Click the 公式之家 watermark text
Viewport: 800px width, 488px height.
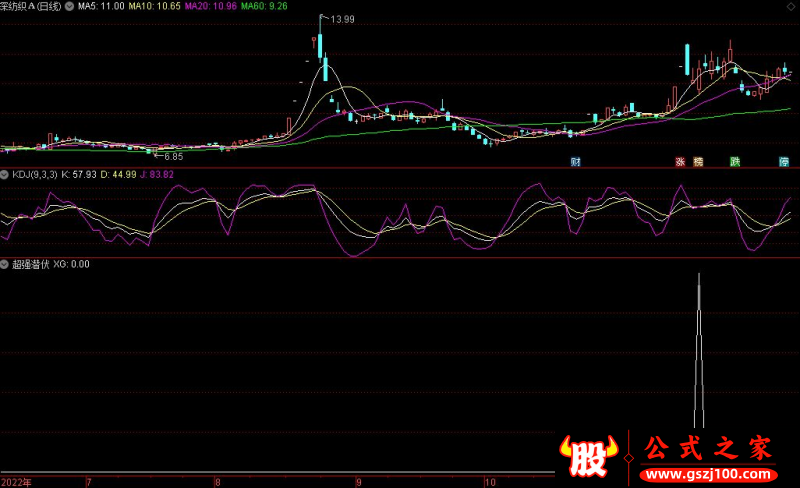click(x=704, y=446)
